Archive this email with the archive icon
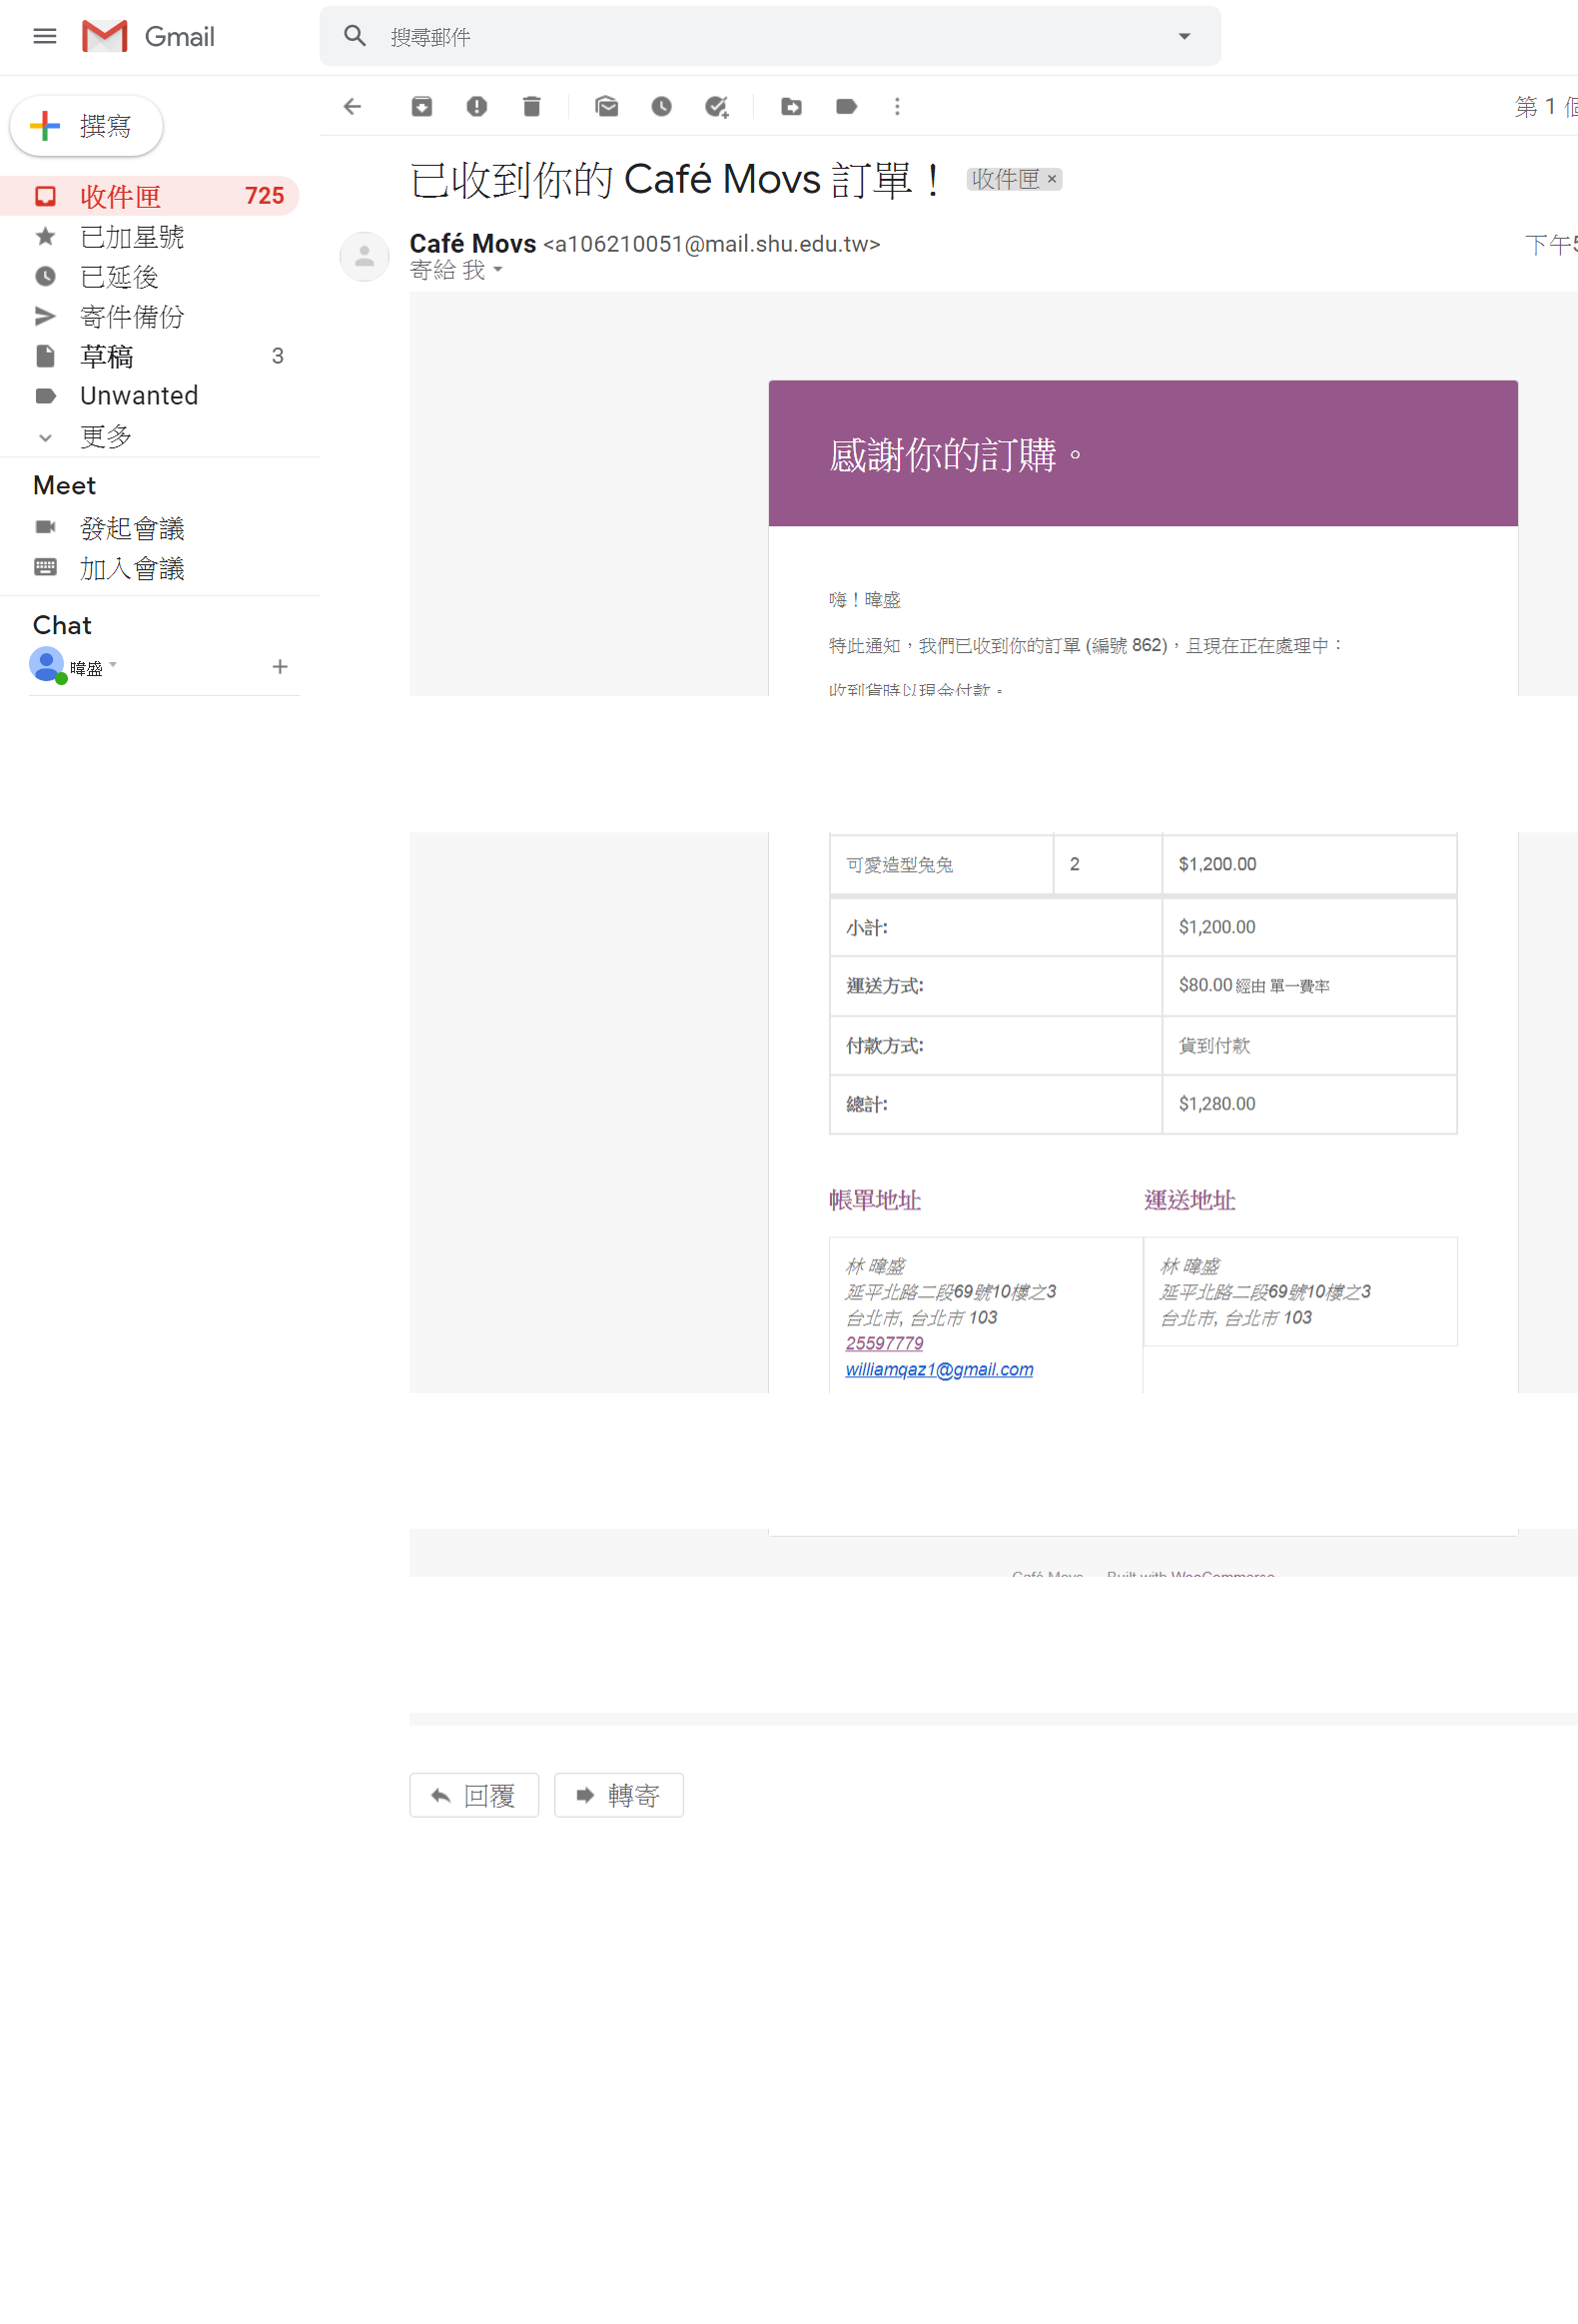Screen dimensions: 1578x2324 pos(422,106)
